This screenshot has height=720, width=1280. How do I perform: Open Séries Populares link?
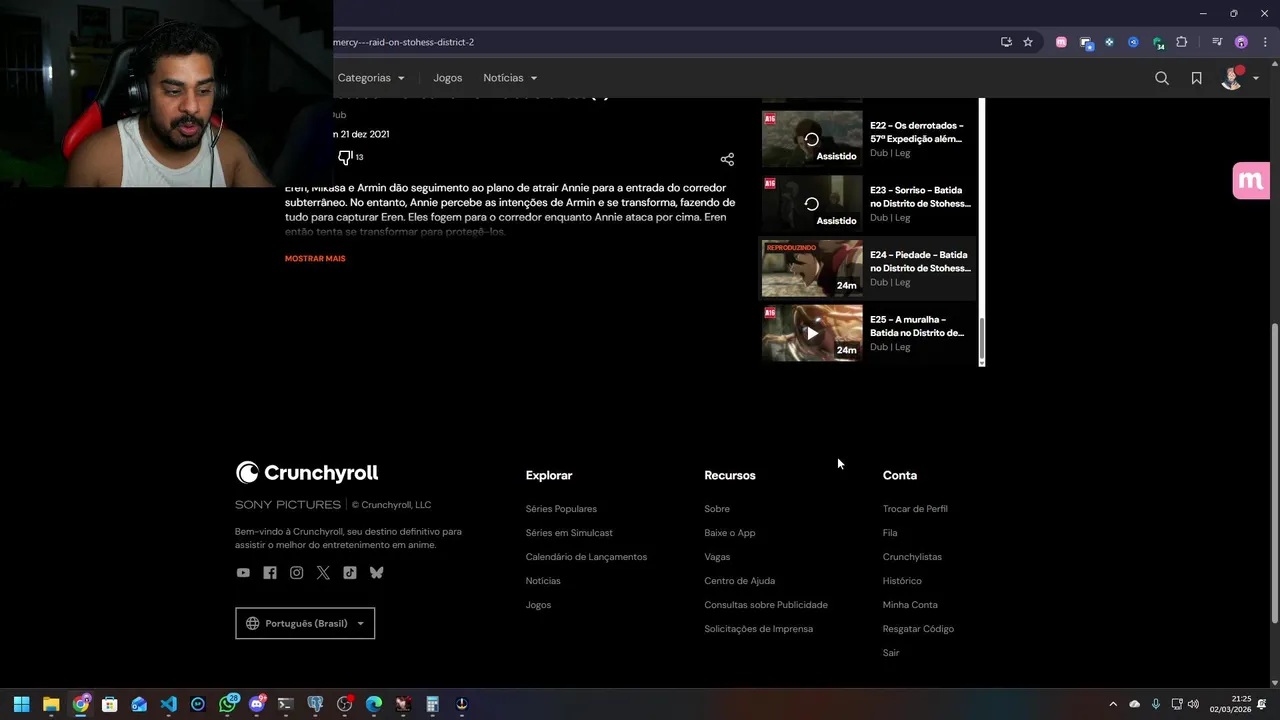coord(561,509)
